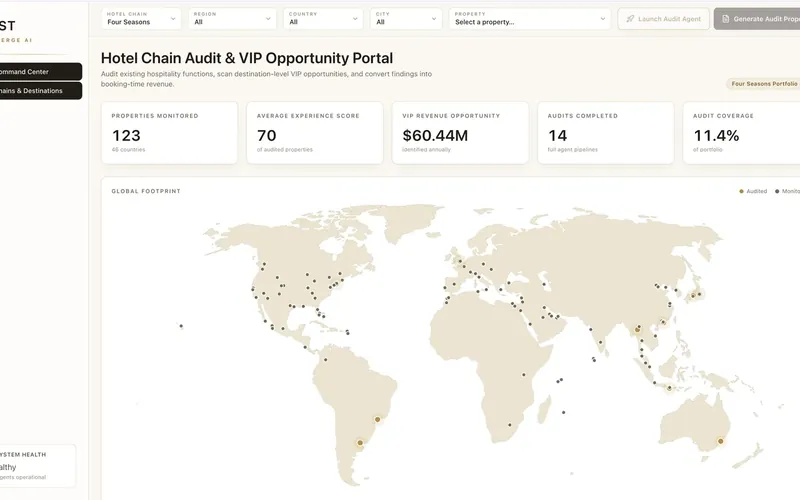Select the gold audited marker in southern Brazil
This screenshot has width=800, height=500.
click(378, 419)
